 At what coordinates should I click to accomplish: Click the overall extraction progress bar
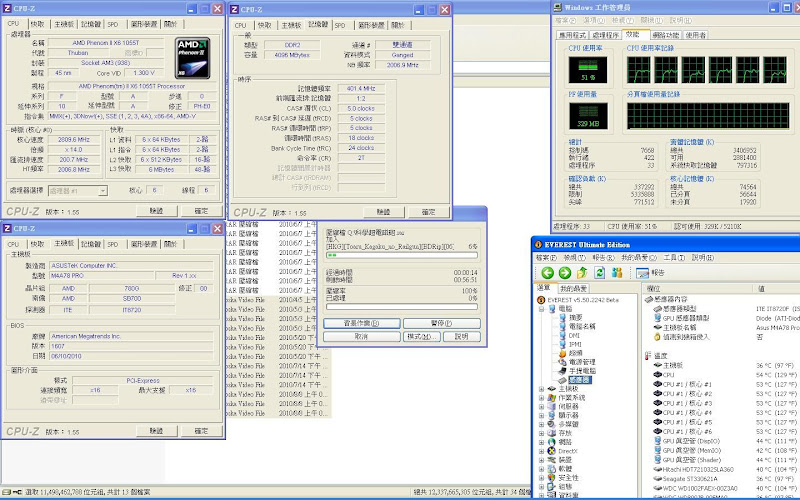403,306
